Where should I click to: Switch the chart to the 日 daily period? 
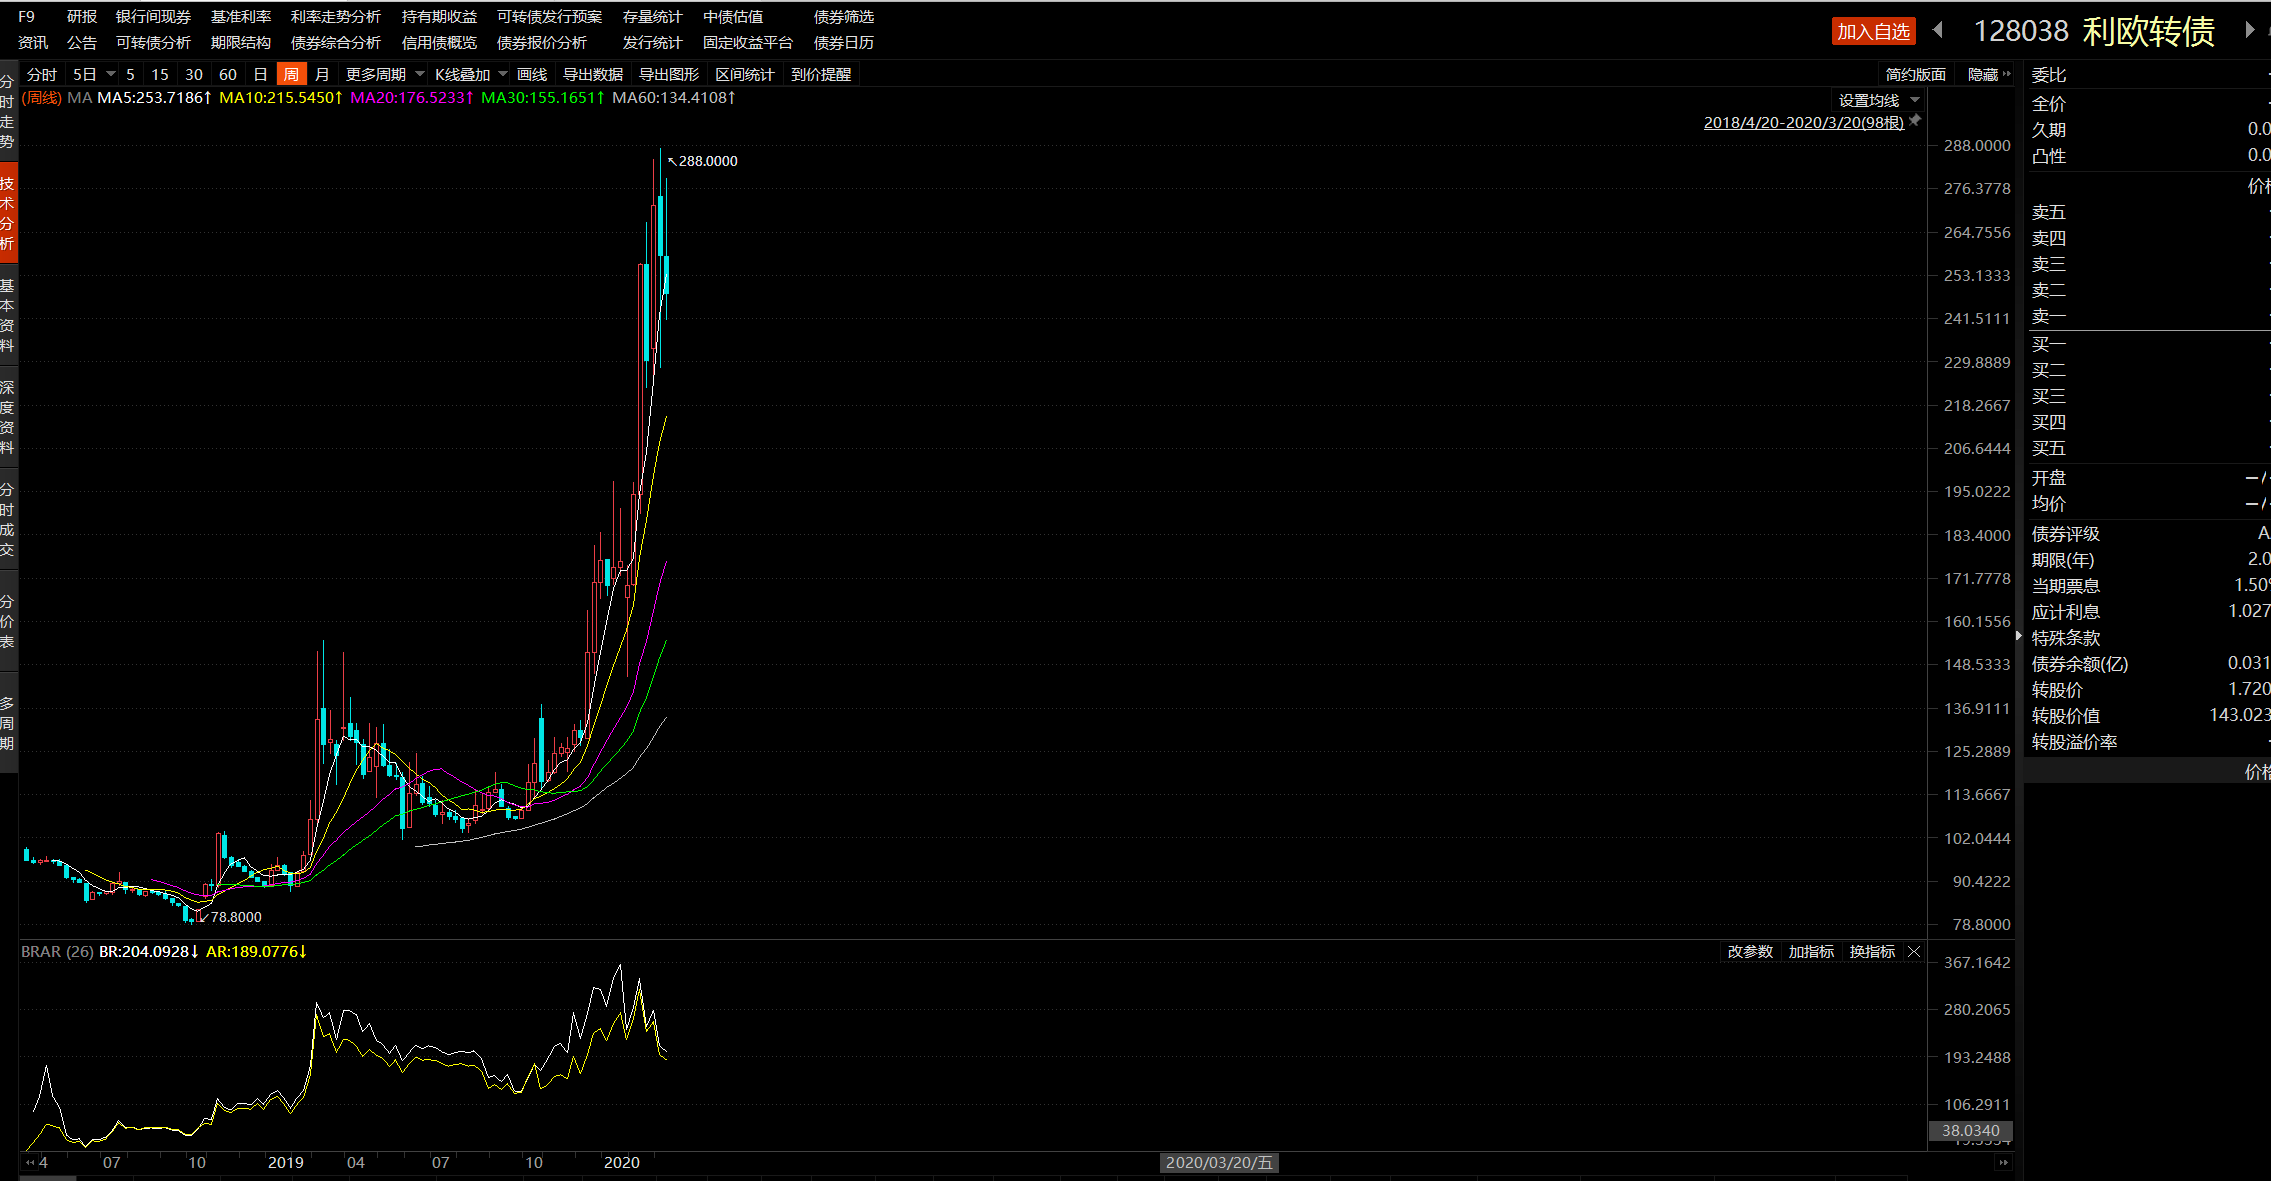pos(260,74)
